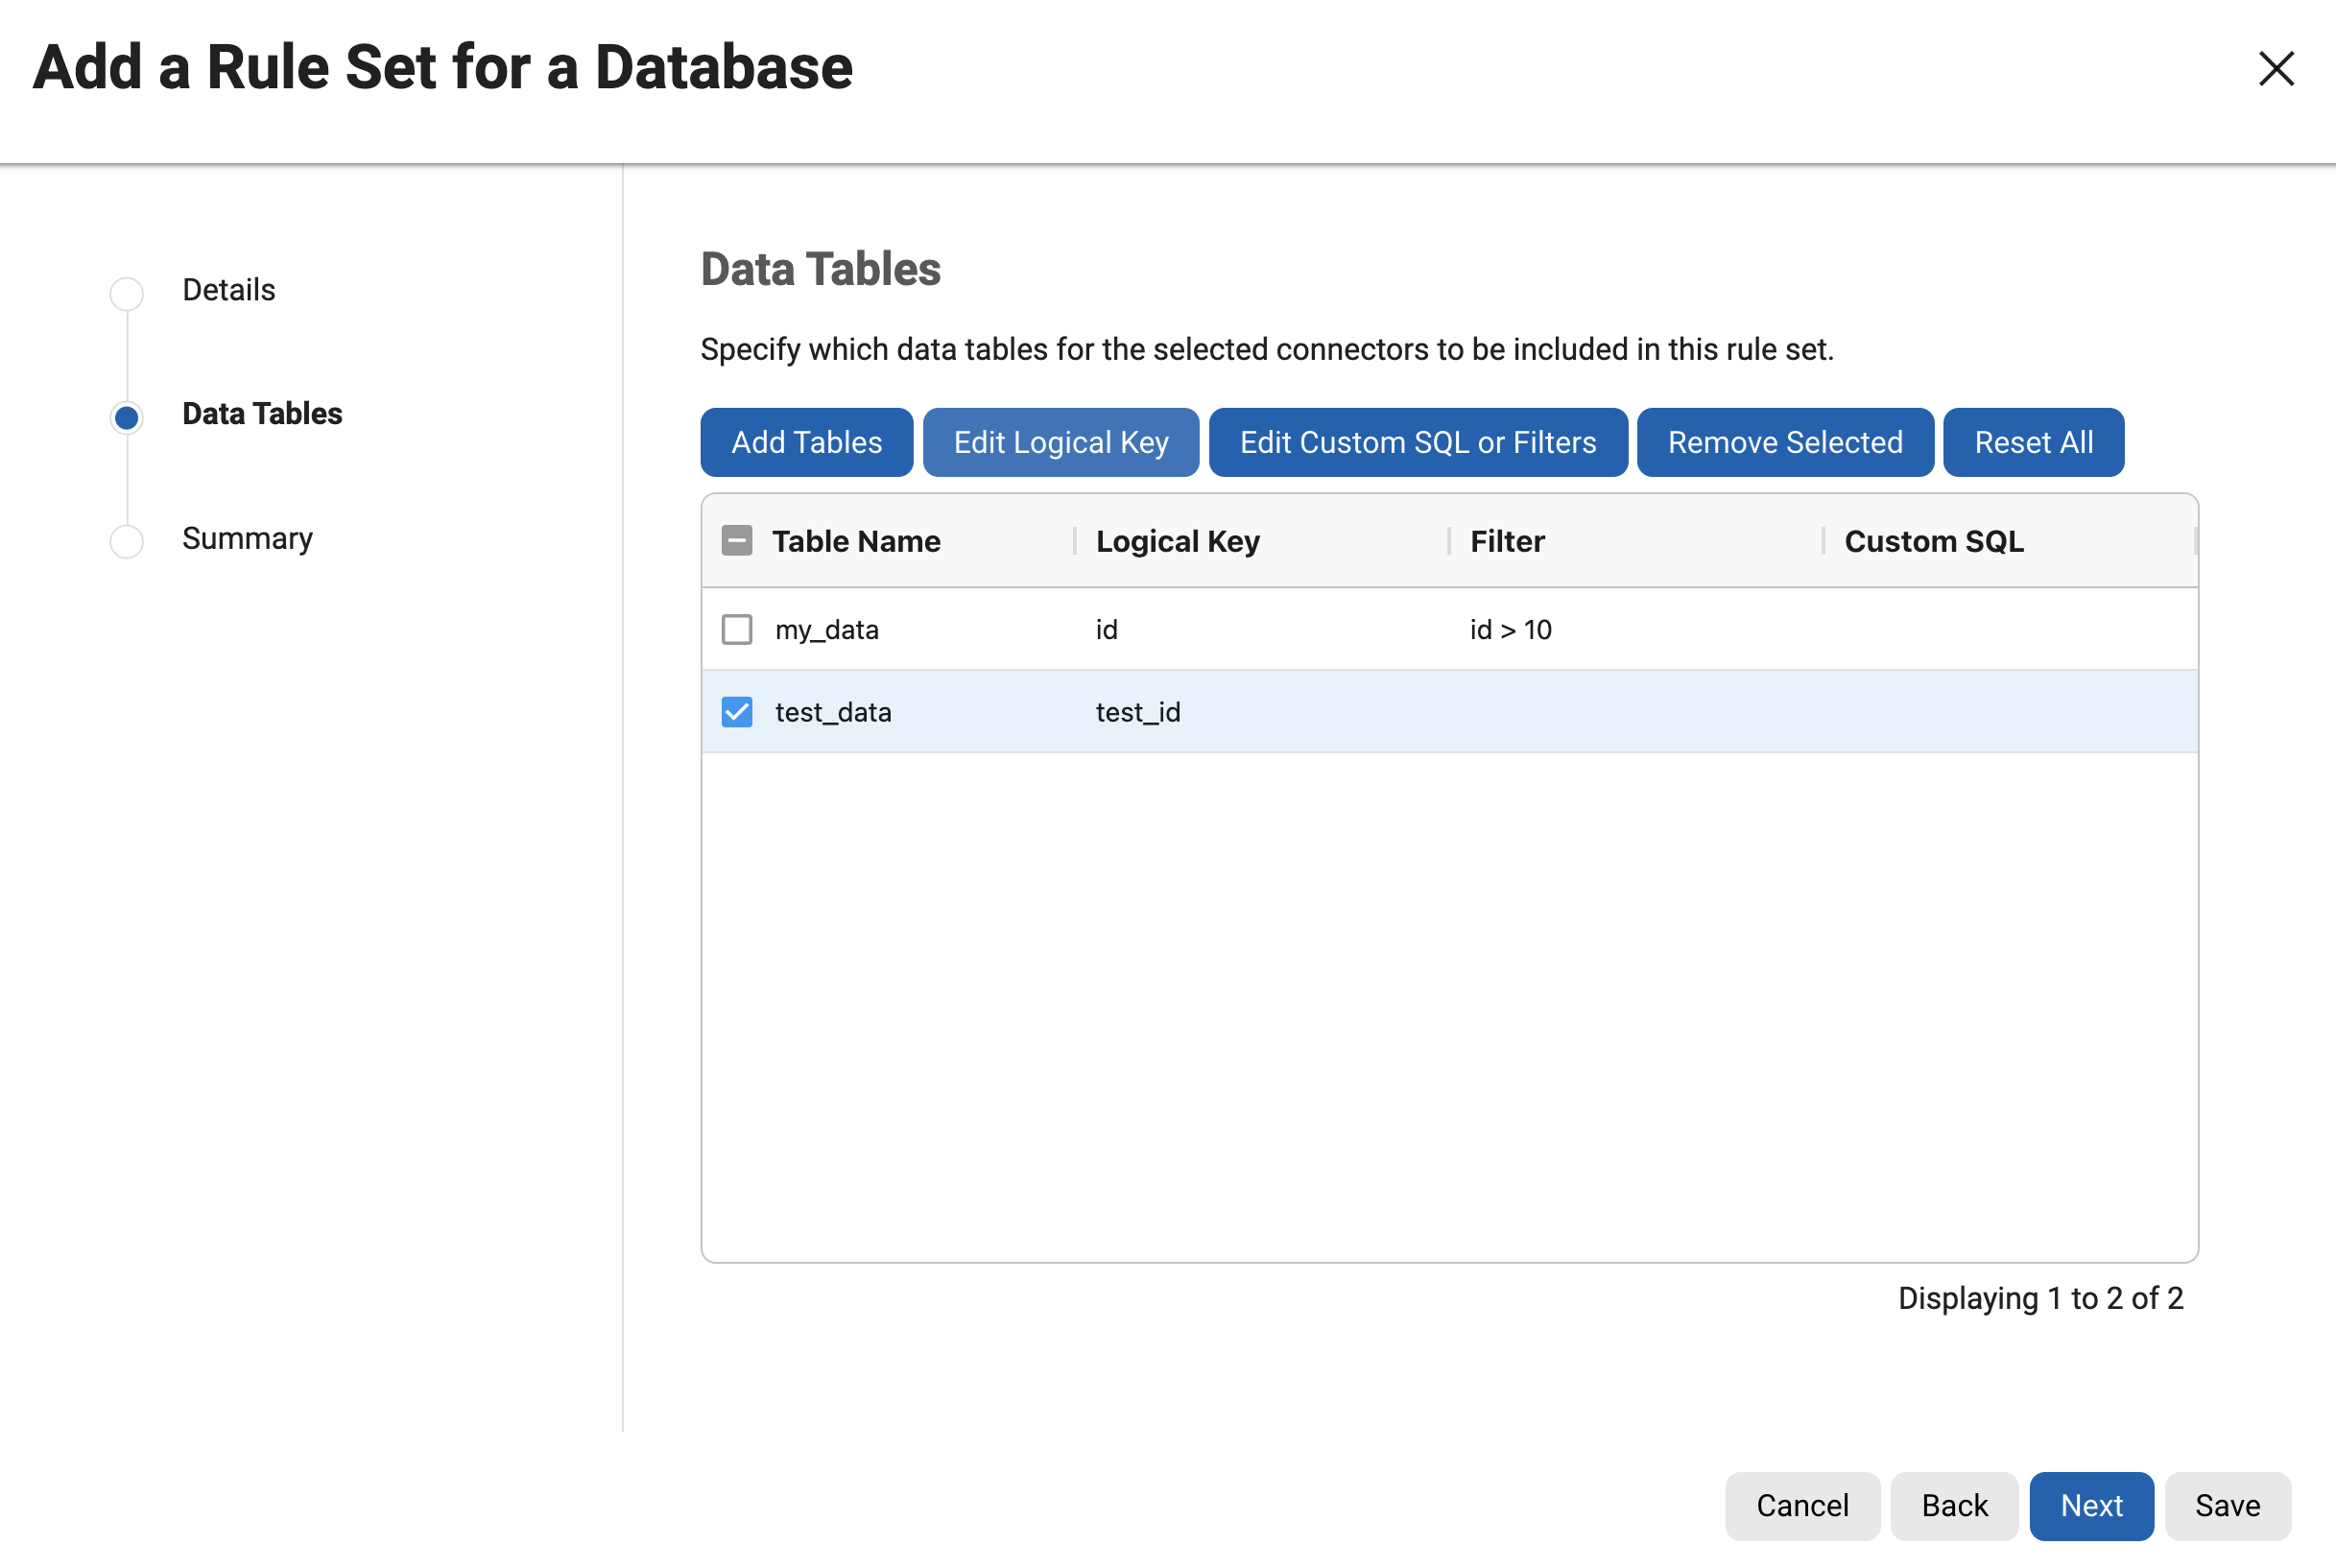
Task: Toggle the select-all header checkbox
Action: pyautogui.click(x=737, y=541)
